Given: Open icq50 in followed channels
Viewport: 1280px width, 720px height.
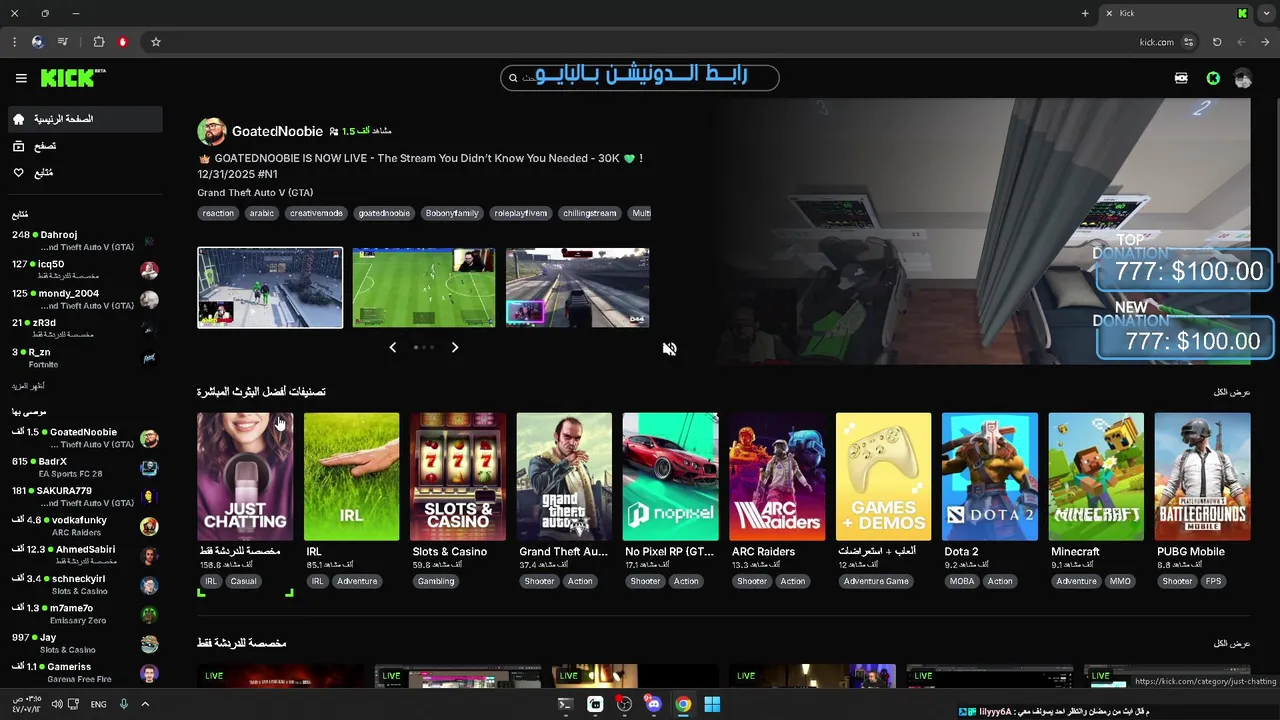Looking at the screenshot, I should pos(85,270).
